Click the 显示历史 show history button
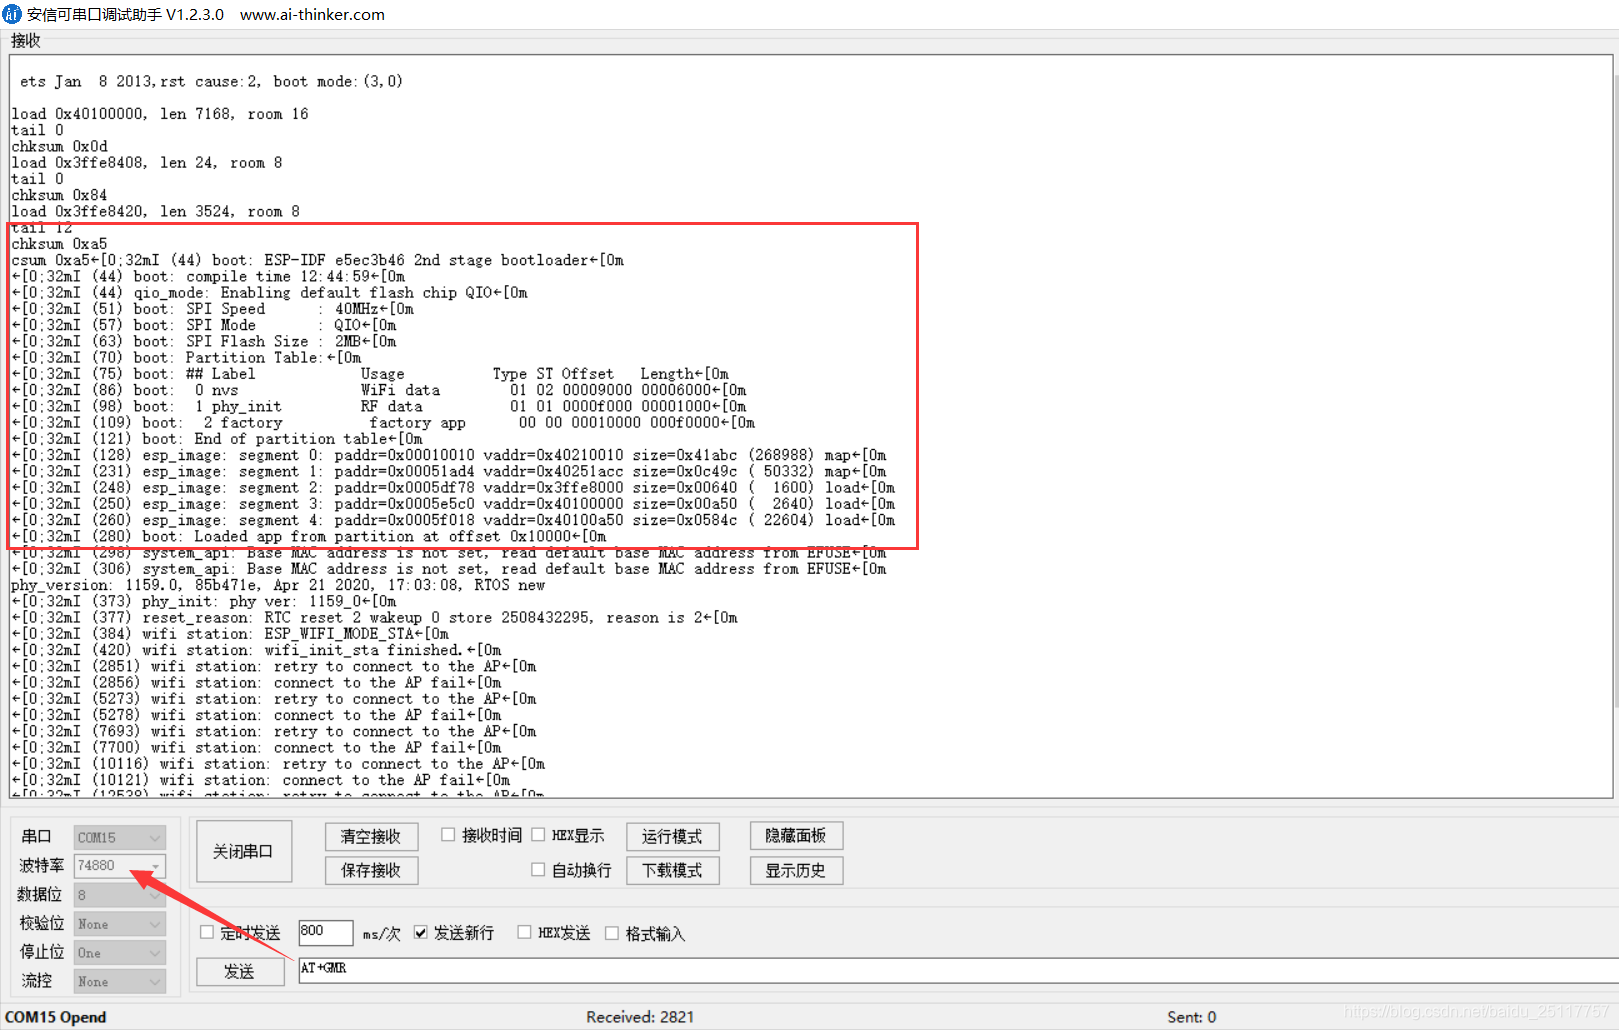 coord(796,871)
